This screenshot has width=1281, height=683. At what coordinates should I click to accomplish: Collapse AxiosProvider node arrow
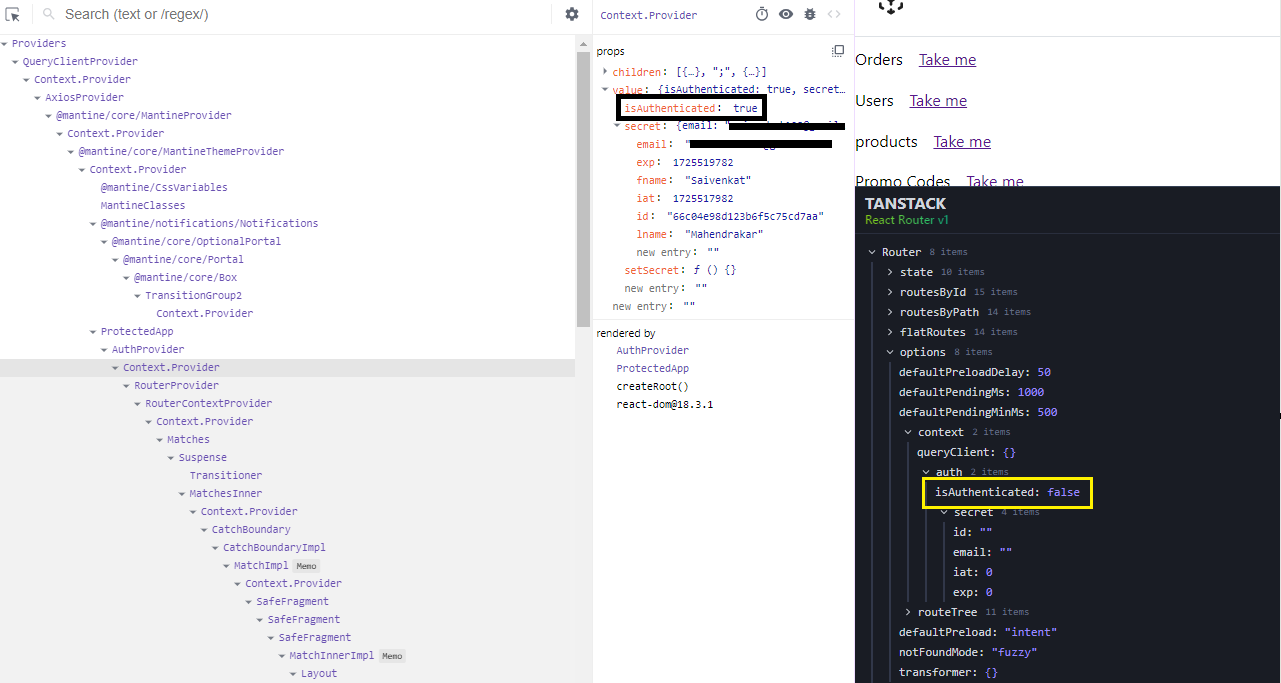pos(38,98)
